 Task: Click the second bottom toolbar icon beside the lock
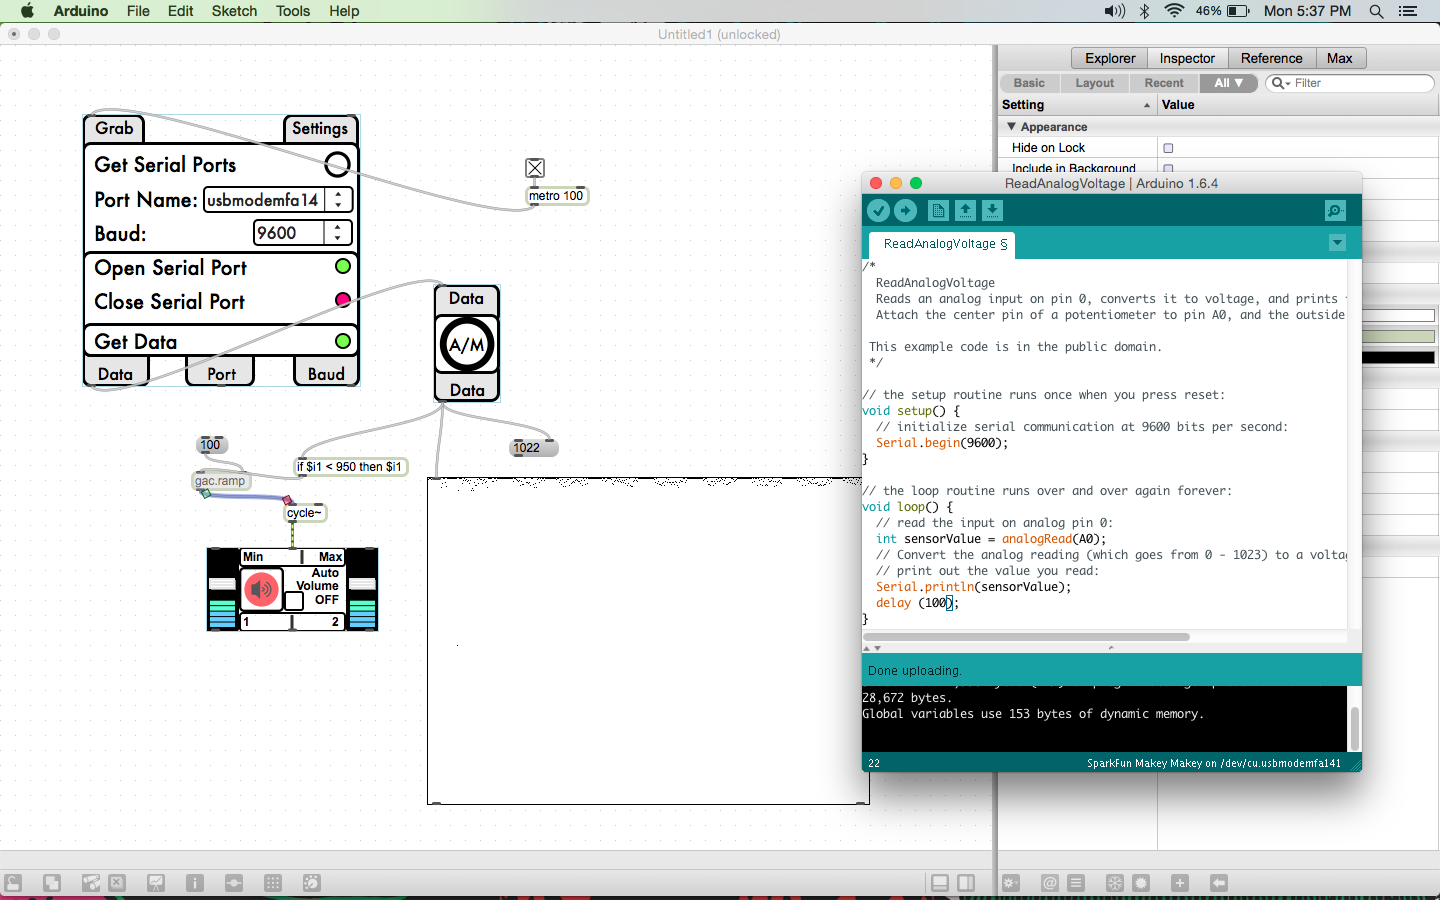tap(52, 883)
